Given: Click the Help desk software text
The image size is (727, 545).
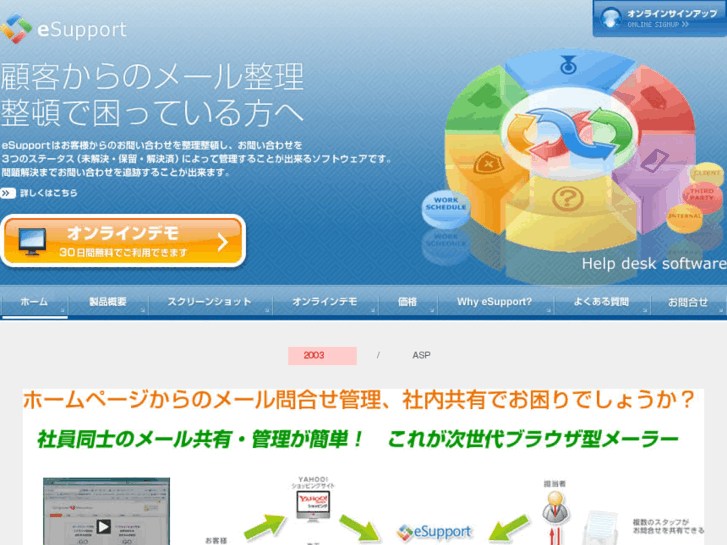Looking at the screenshot, I should tap(654, 264).
